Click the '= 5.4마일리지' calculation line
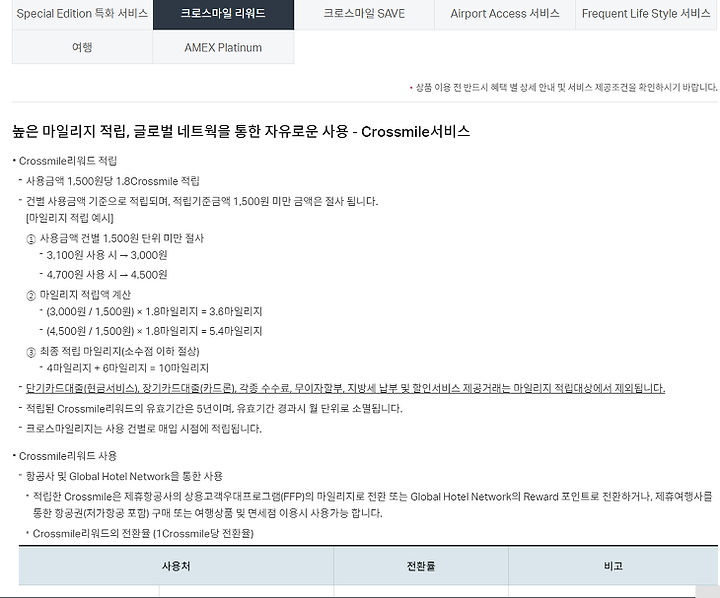Screen dimensions: 720x598 pyautogui.click(x=154, y=331)
